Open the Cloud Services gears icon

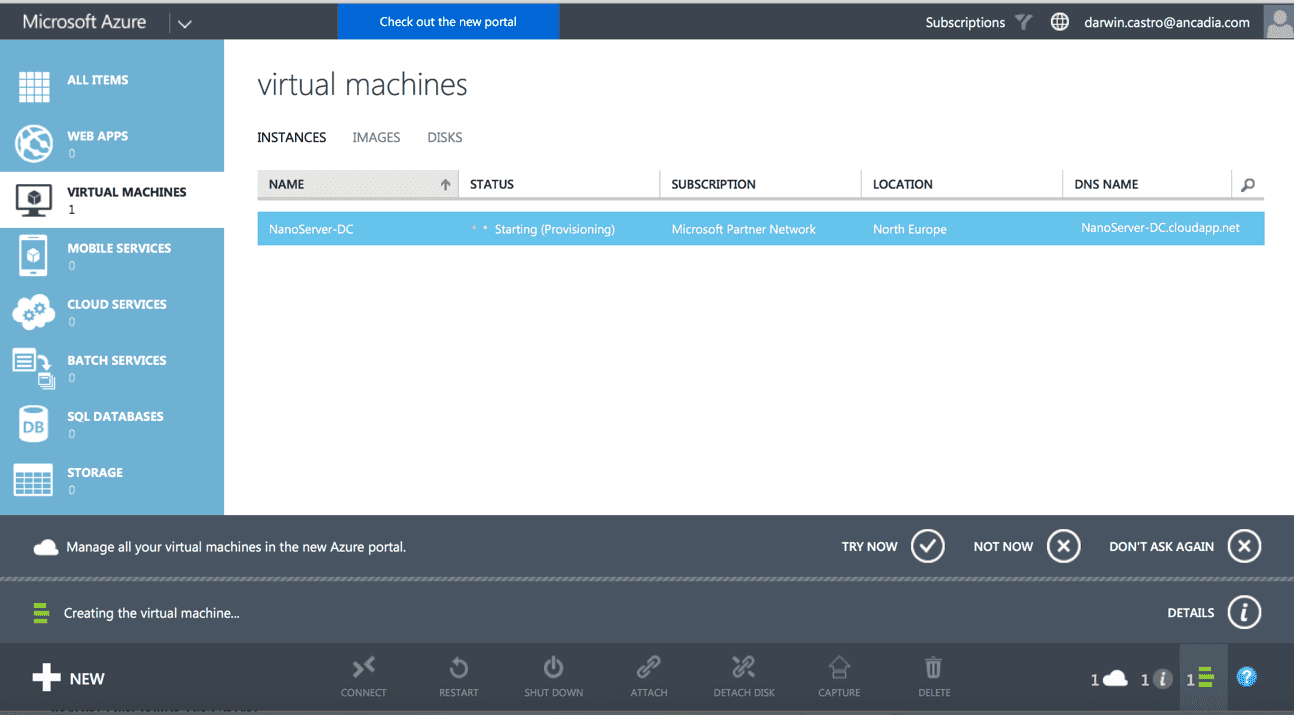(x=33, y=312)
